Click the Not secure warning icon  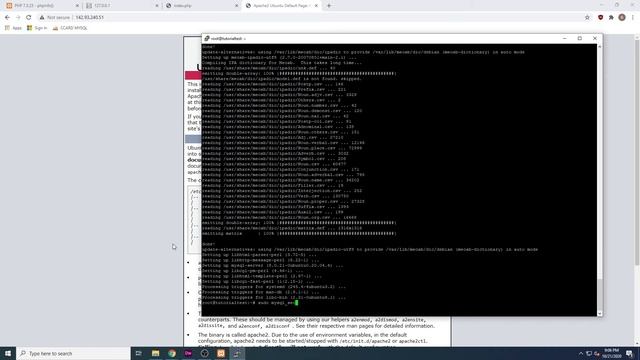[x=42, y=18]
